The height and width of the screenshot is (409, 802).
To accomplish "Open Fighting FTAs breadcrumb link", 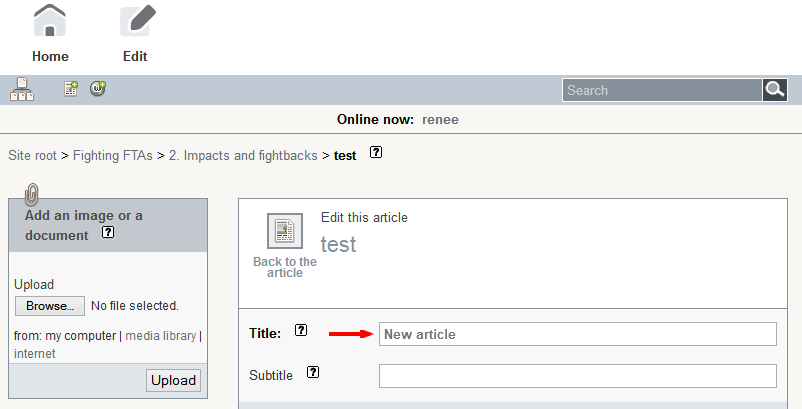I will (112, 156).
